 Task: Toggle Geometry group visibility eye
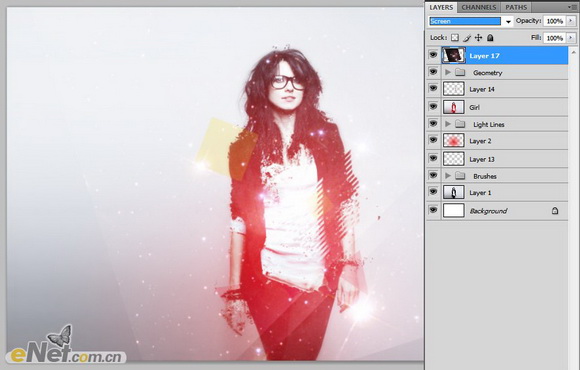click(433, 71)
